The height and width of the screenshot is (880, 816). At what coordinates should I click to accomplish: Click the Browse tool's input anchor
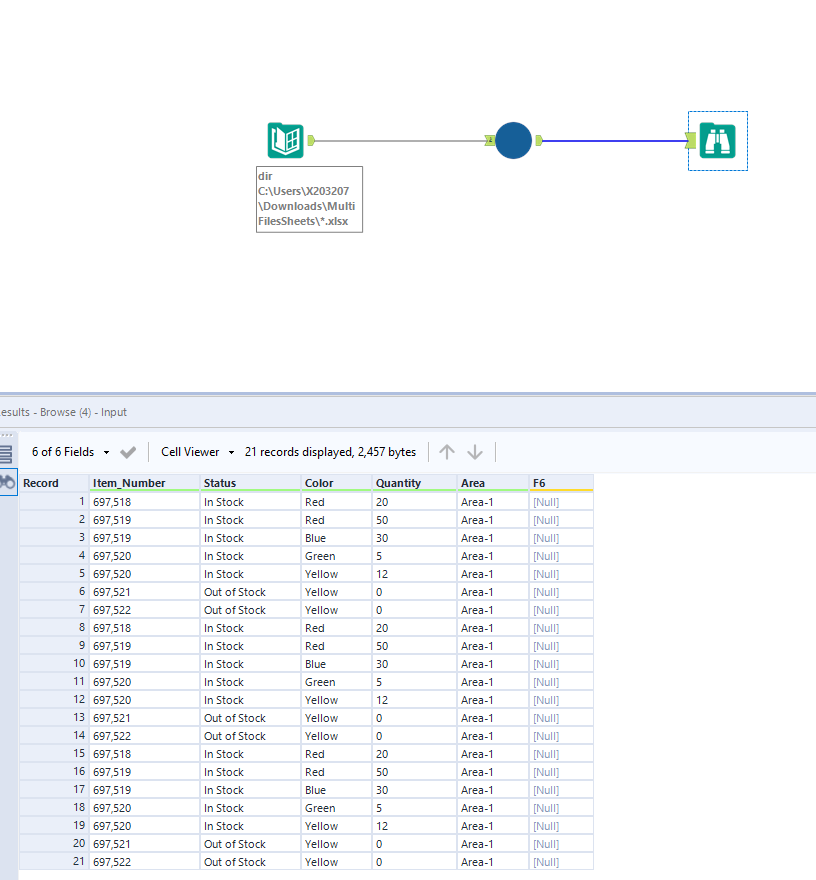coord(690,140)
